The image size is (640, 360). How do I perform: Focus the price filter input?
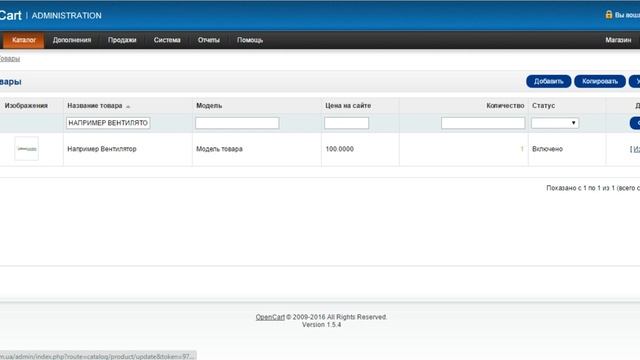347,123
